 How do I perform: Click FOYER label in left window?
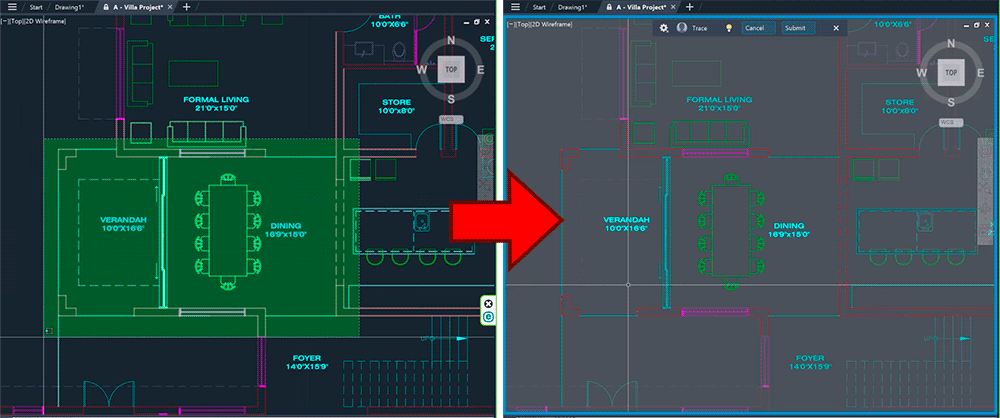(x=307, y=362)
